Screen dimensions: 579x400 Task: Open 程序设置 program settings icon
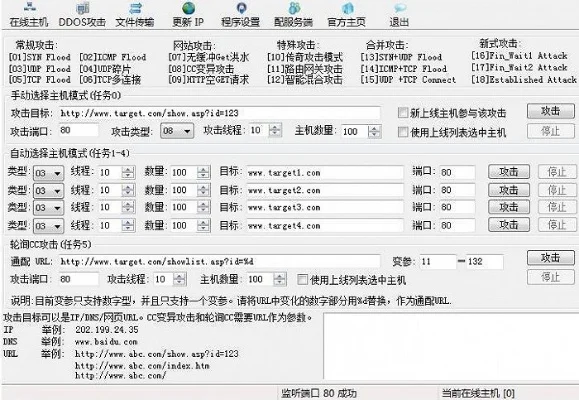(x=240, y=15)
